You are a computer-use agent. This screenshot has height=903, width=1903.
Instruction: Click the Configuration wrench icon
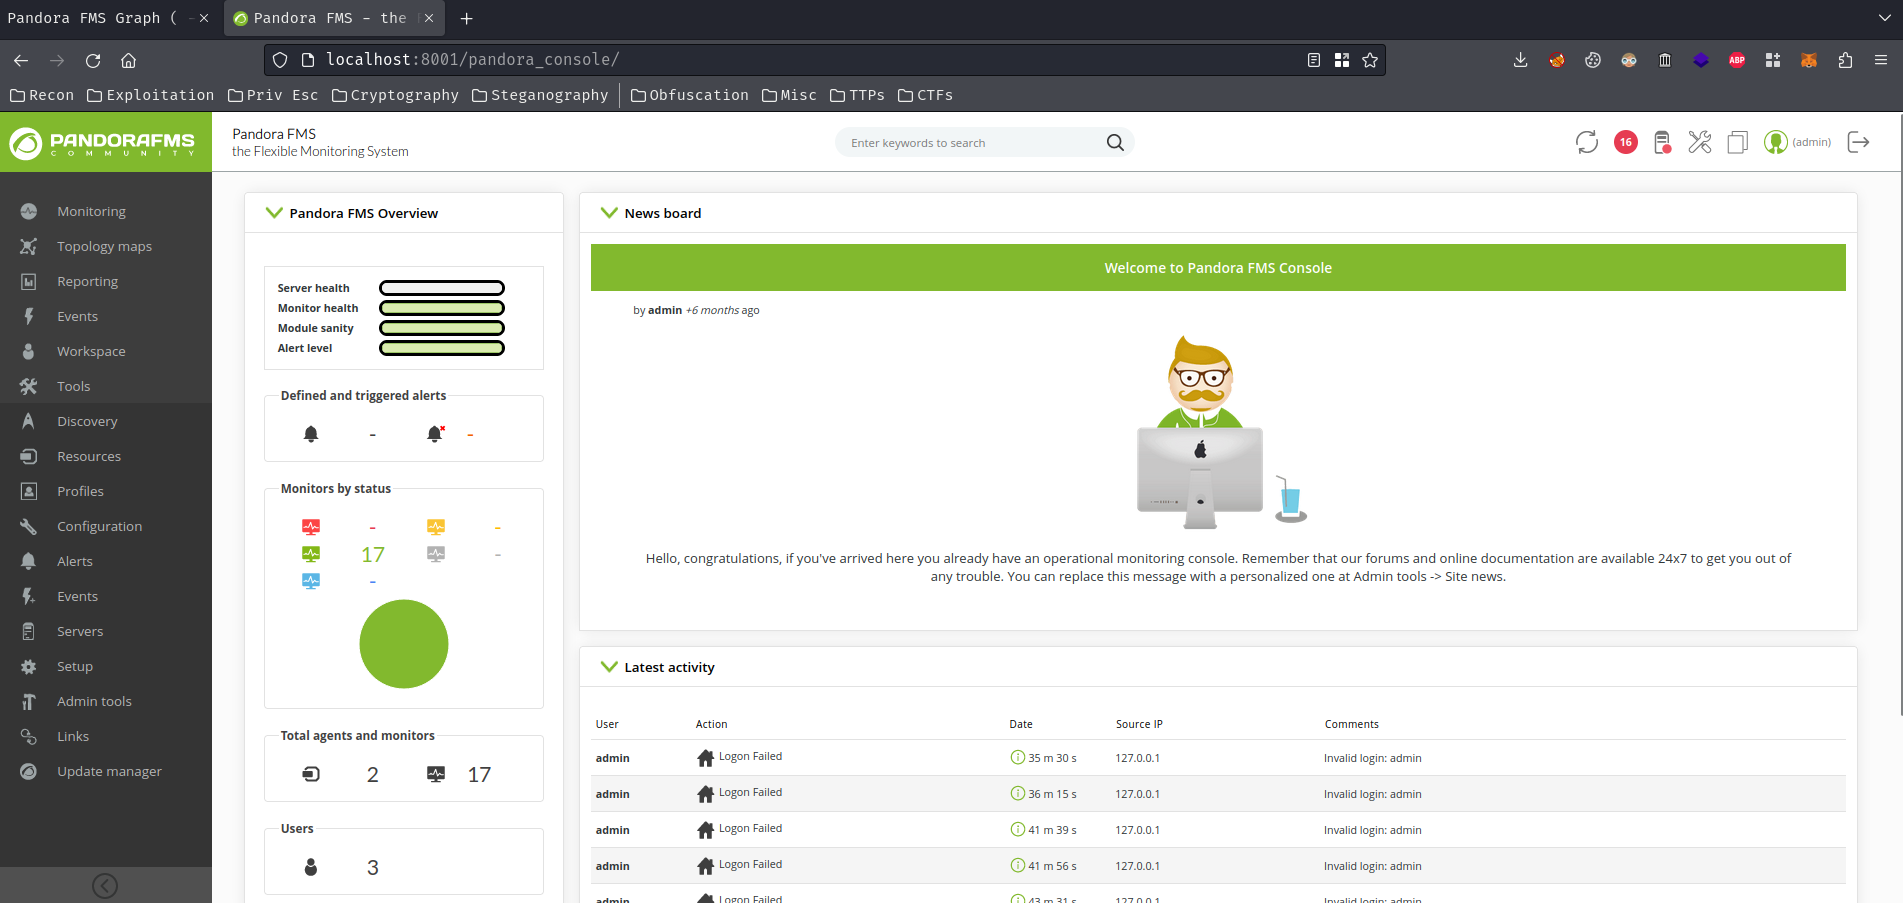29,526
